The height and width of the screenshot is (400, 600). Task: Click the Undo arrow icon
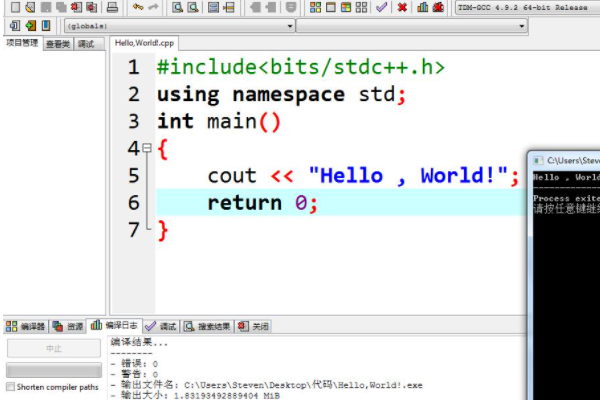coord(138,7)
